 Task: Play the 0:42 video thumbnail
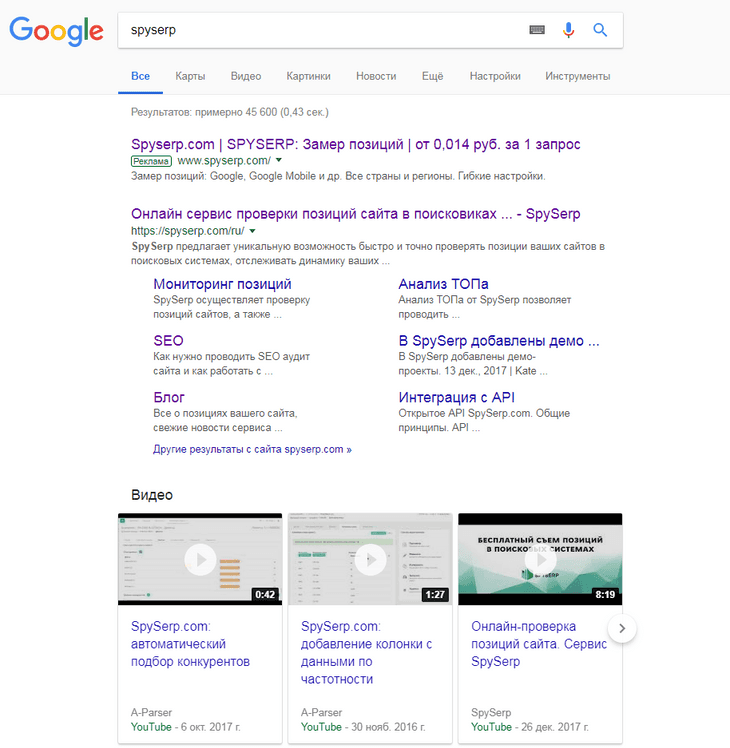[x=200, y=559]
